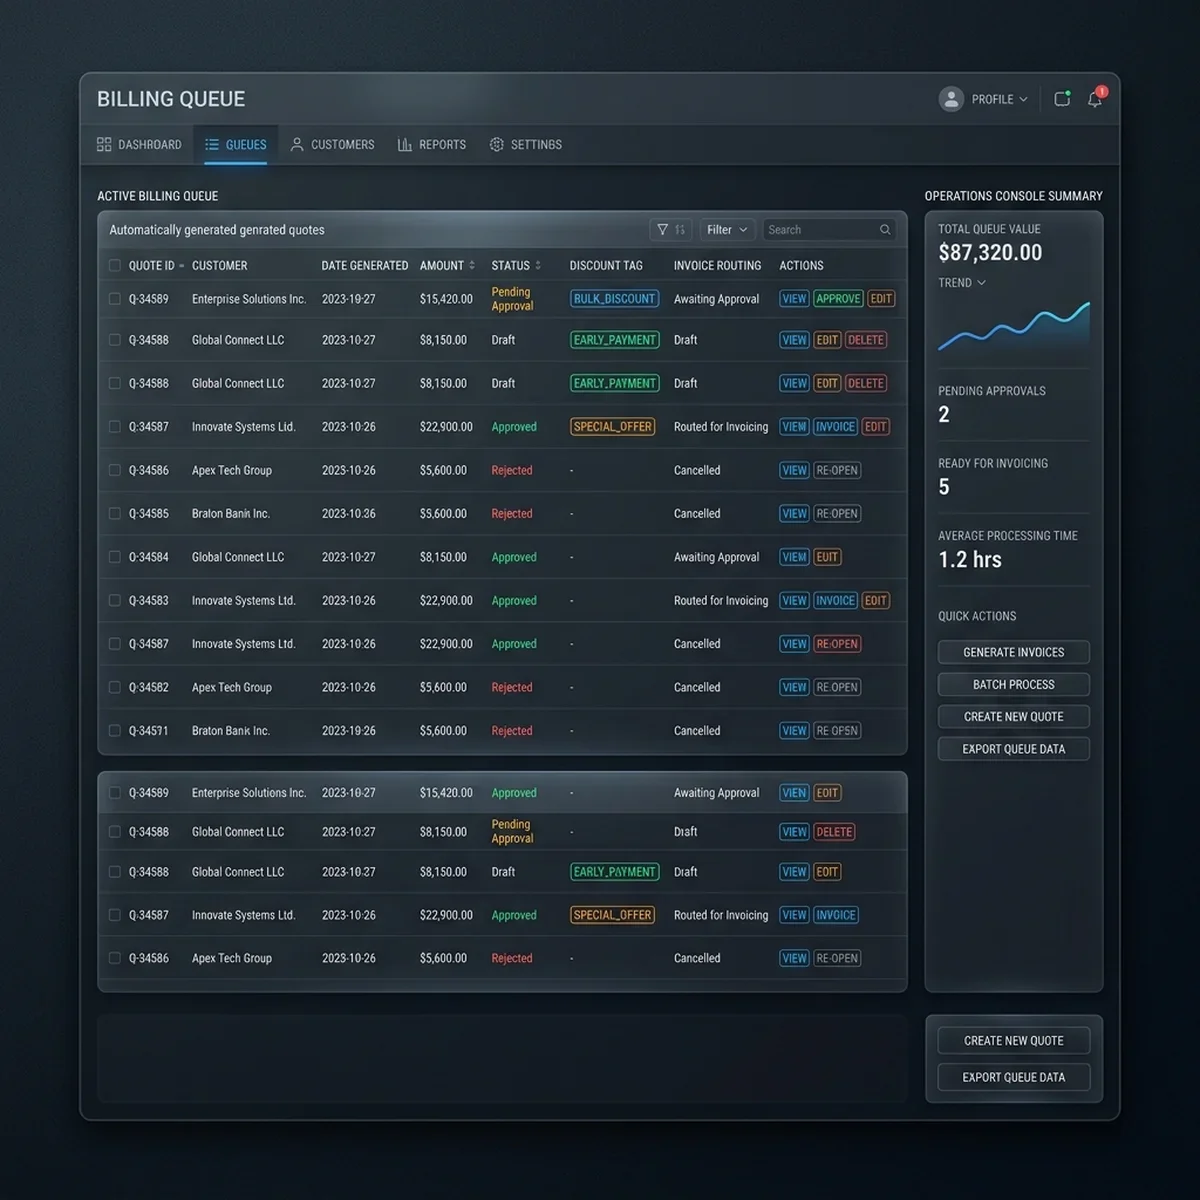Click Edit for quote Q-34584
Image resolution: width=1200 pixels, height=1200 pixels.
(827, 557)
